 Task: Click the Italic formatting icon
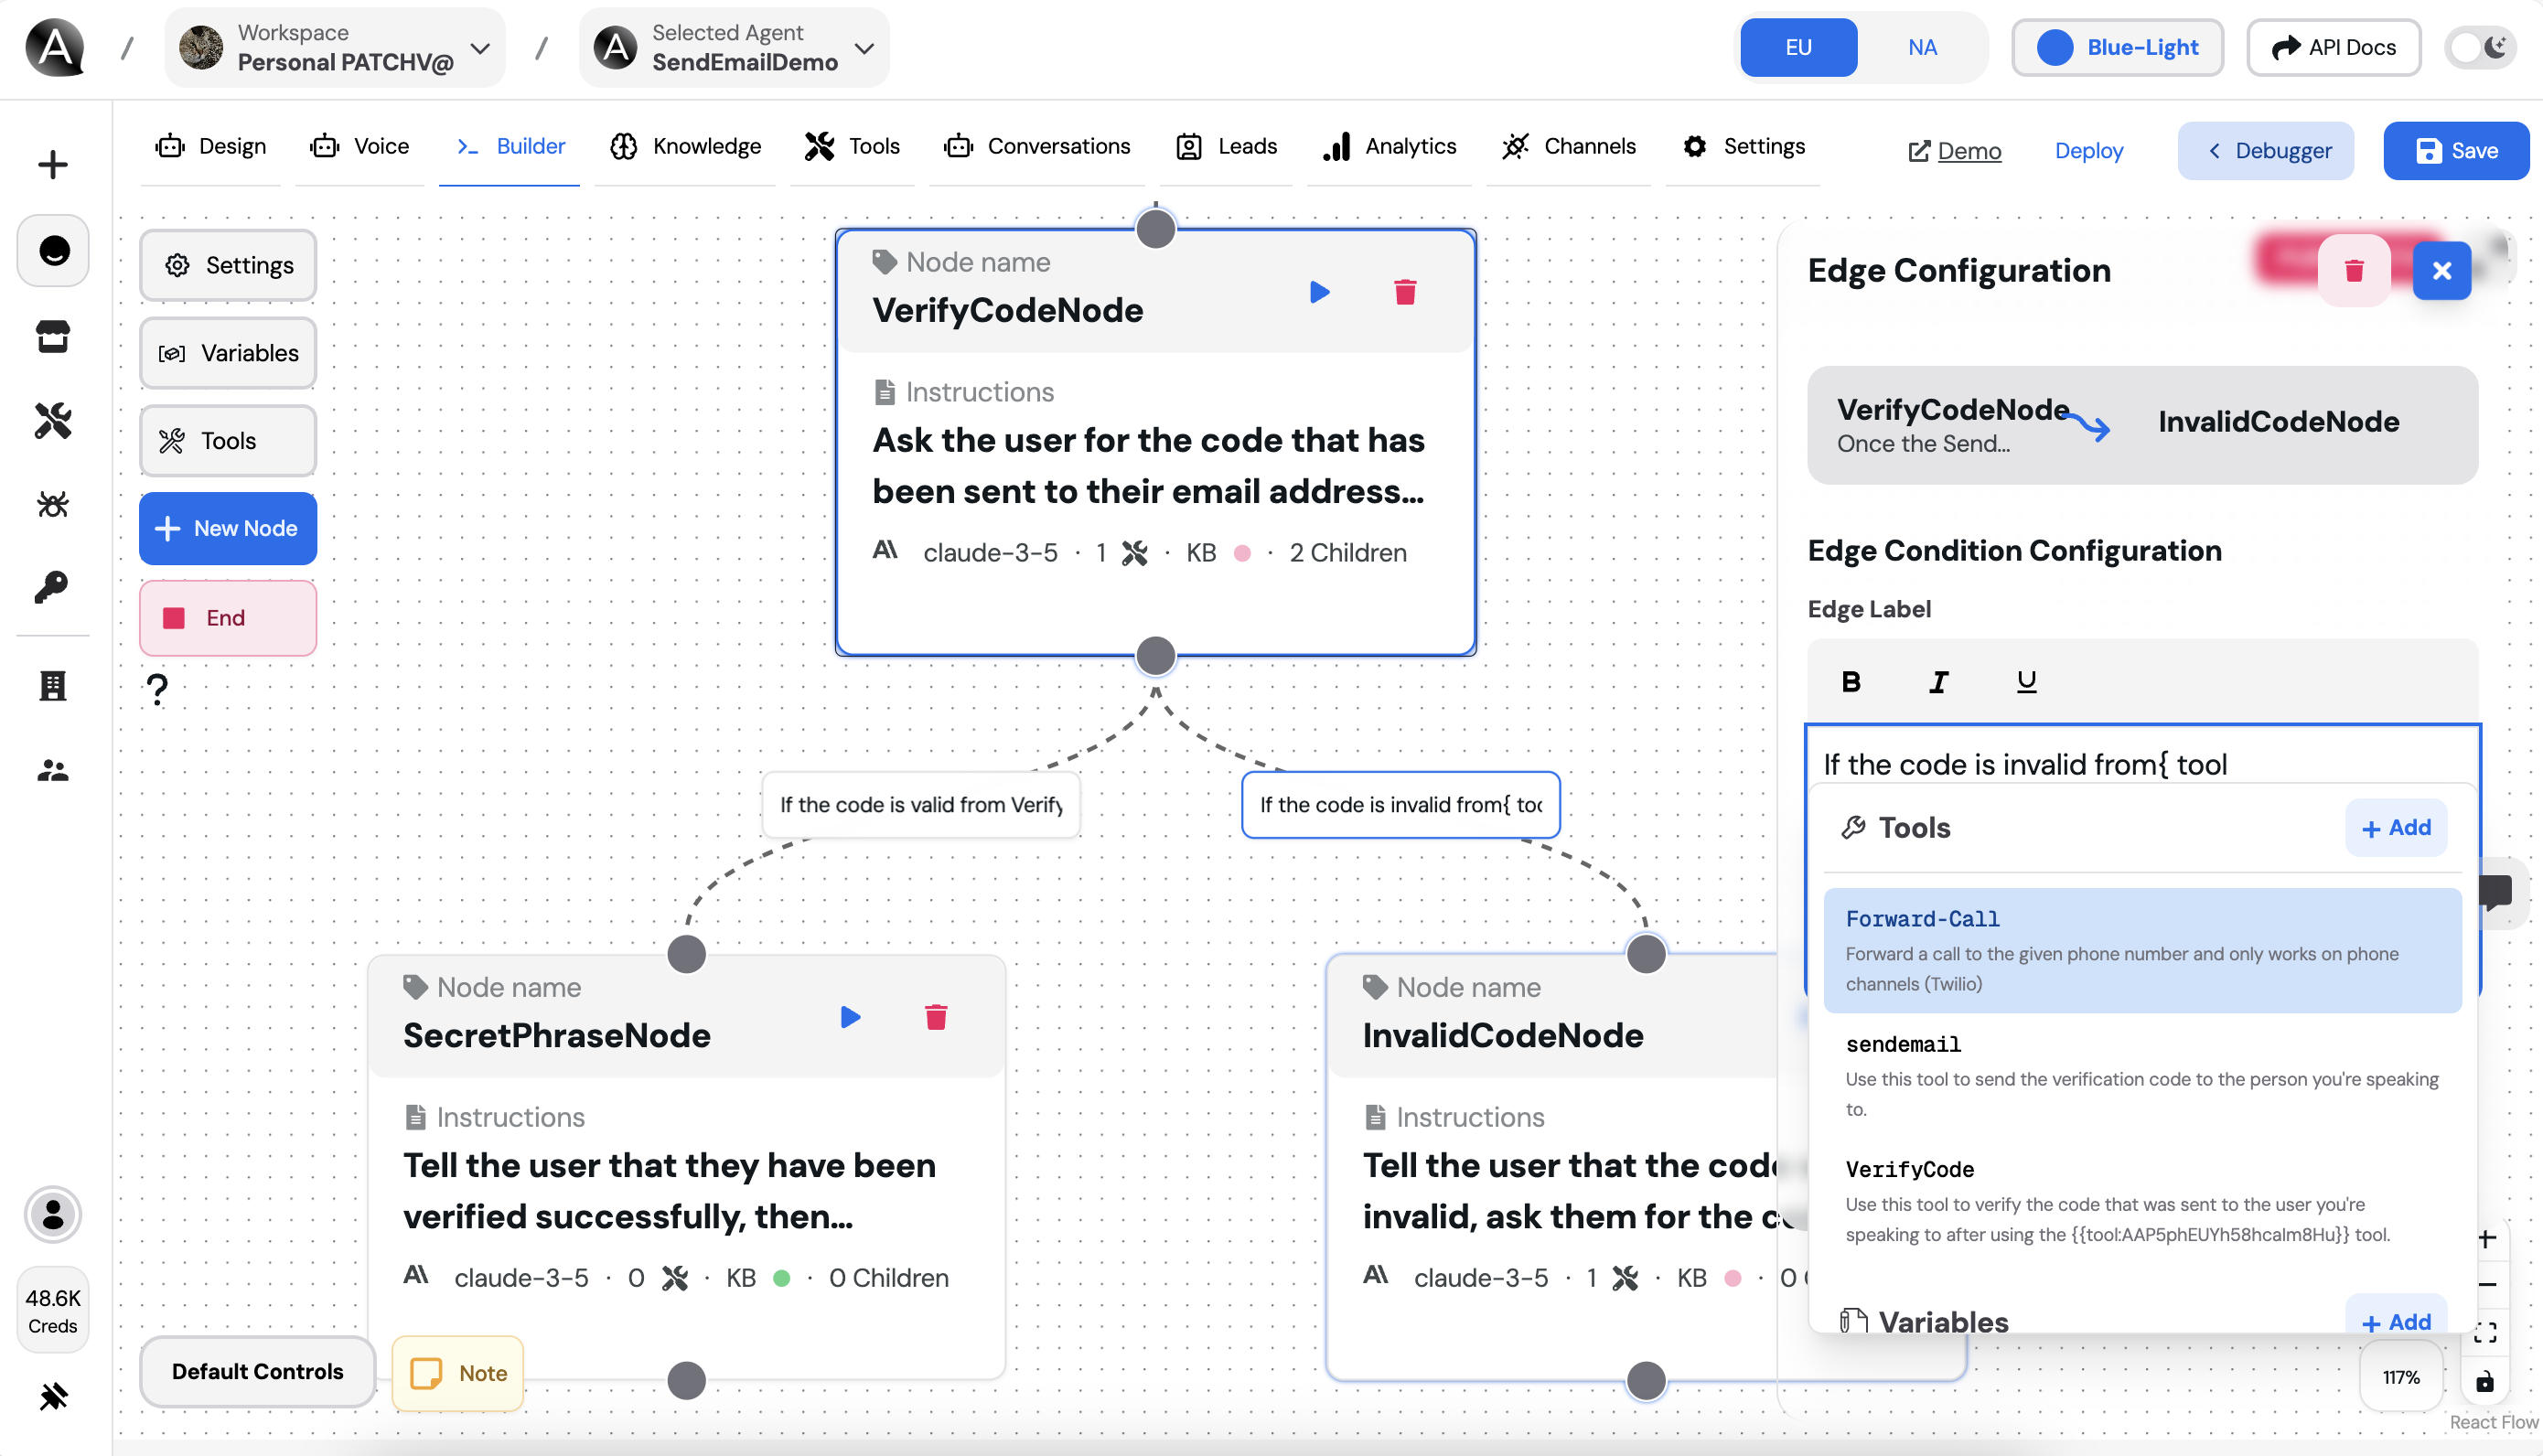point(1938,682)
